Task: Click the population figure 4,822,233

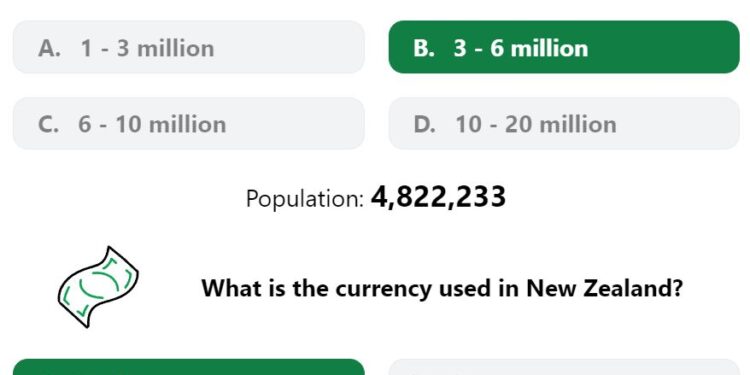Action: [438, 197]
